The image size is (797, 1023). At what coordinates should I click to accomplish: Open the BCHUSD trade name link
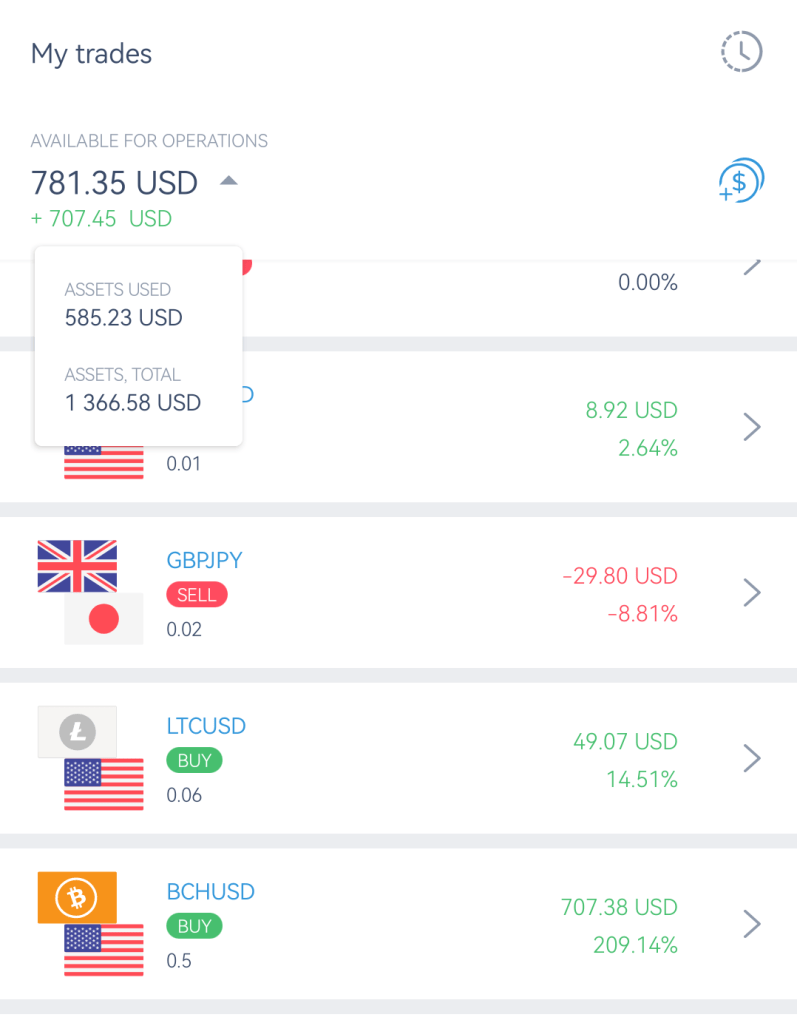click(x=210, y=892)
